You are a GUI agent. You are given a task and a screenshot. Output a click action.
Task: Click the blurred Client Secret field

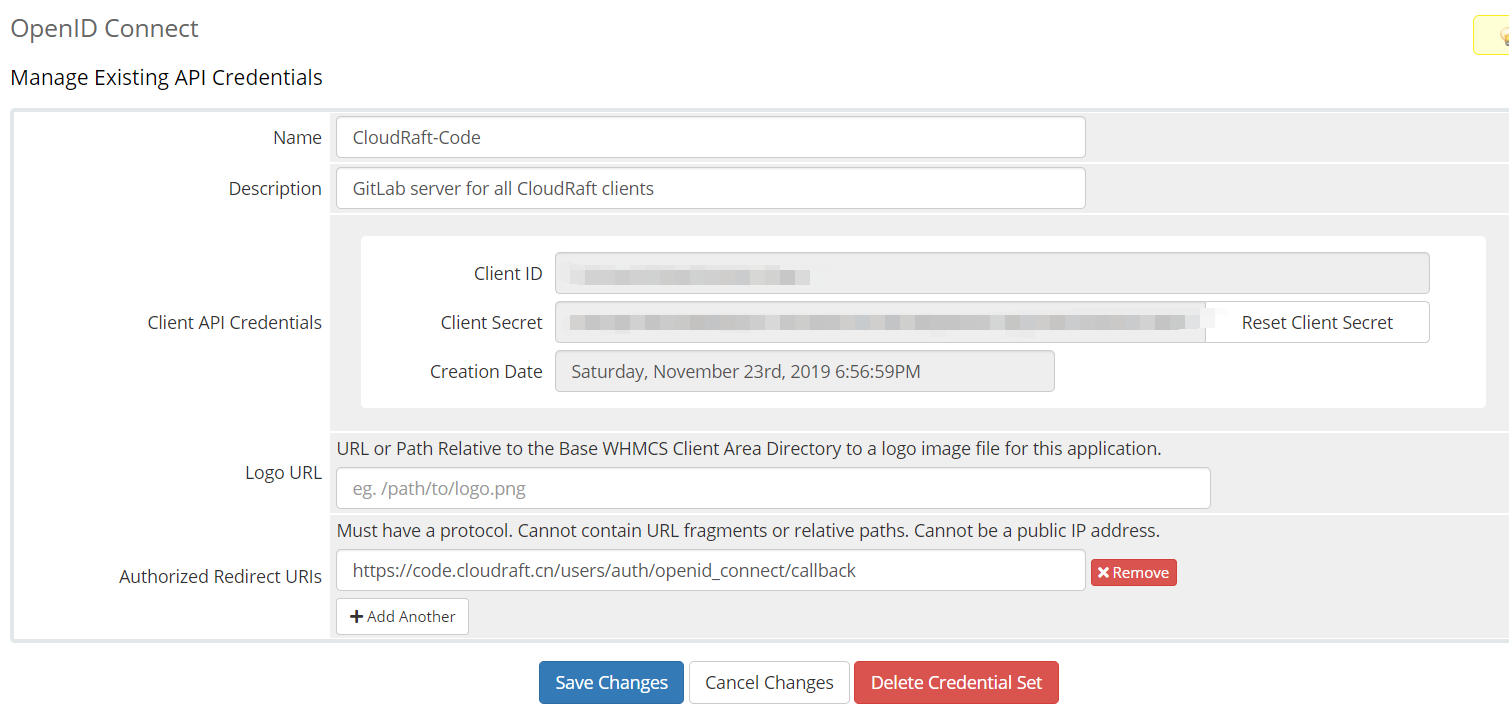[880, 323]
